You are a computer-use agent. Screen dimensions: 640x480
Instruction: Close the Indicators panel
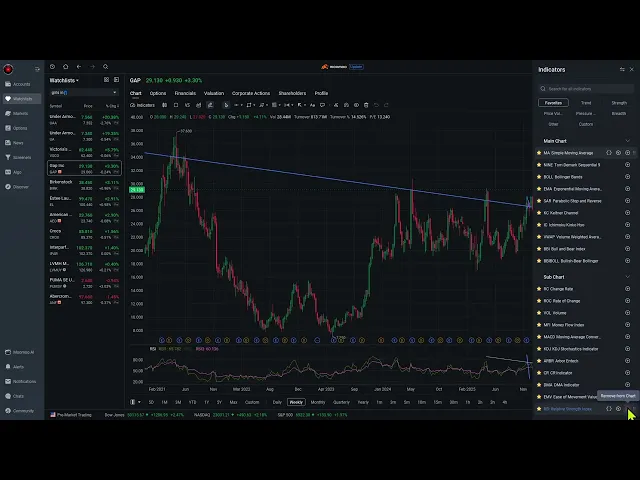point(632,70)
